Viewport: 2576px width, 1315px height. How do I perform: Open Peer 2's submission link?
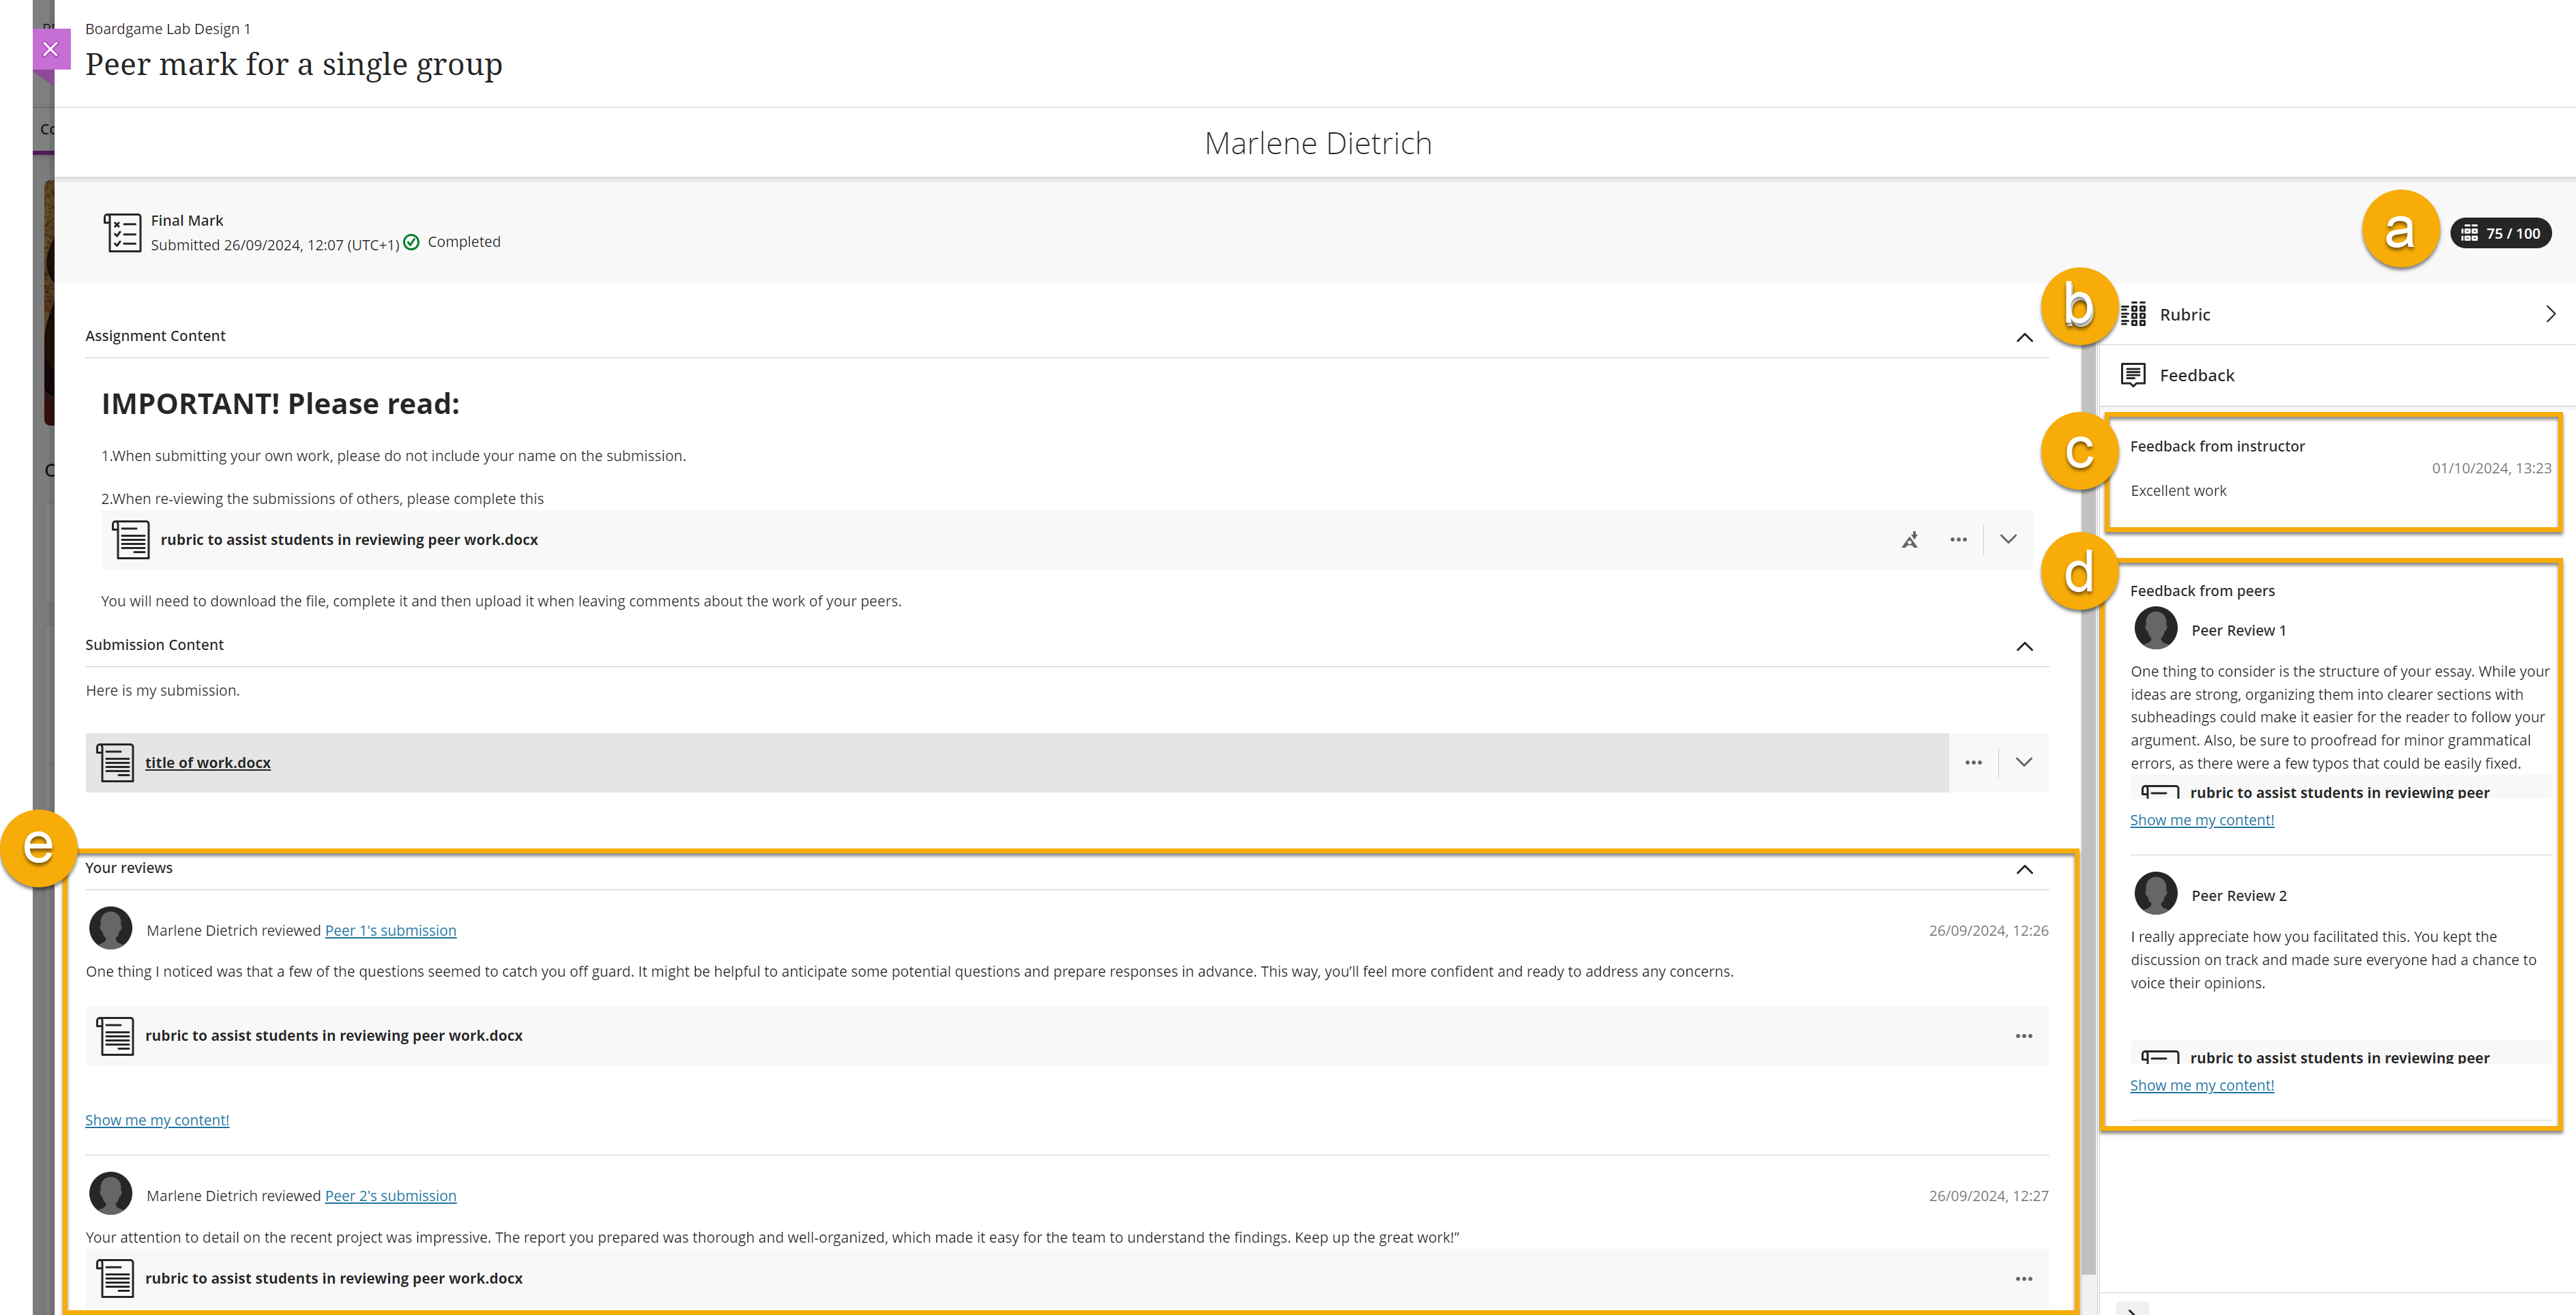390,1196
